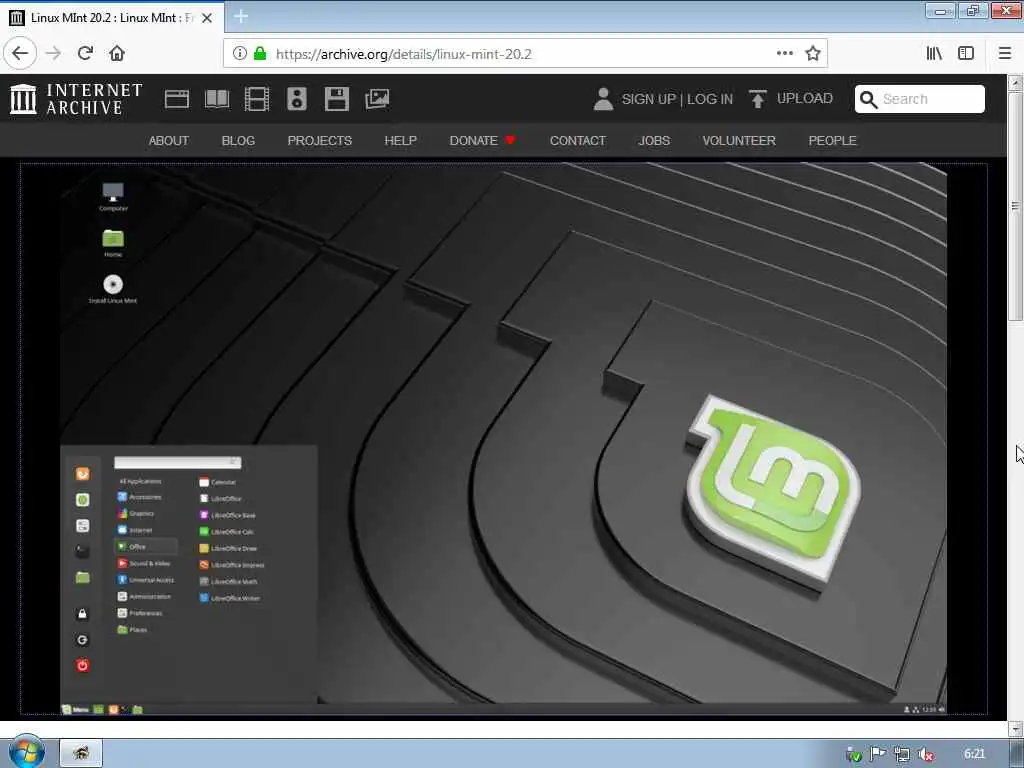Click the taskbar clock showing 6:21
Image resolution: width=1024 pixels, height=768 pixels.
pos(974,754)
